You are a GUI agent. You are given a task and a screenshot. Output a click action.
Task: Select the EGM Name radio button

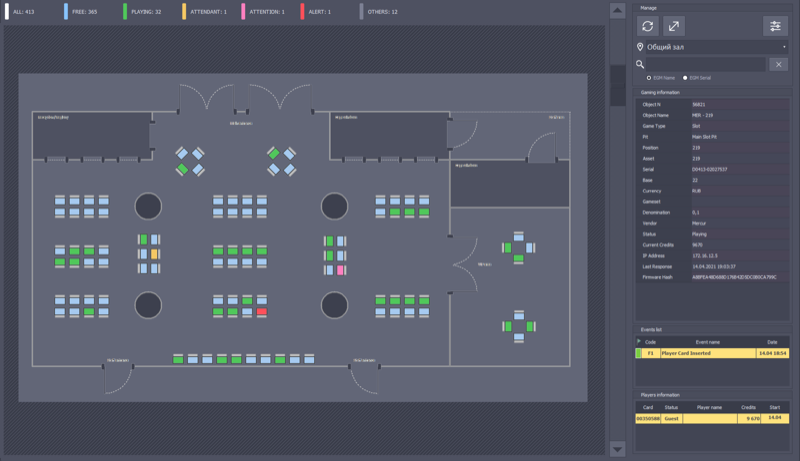pos(649,77)
